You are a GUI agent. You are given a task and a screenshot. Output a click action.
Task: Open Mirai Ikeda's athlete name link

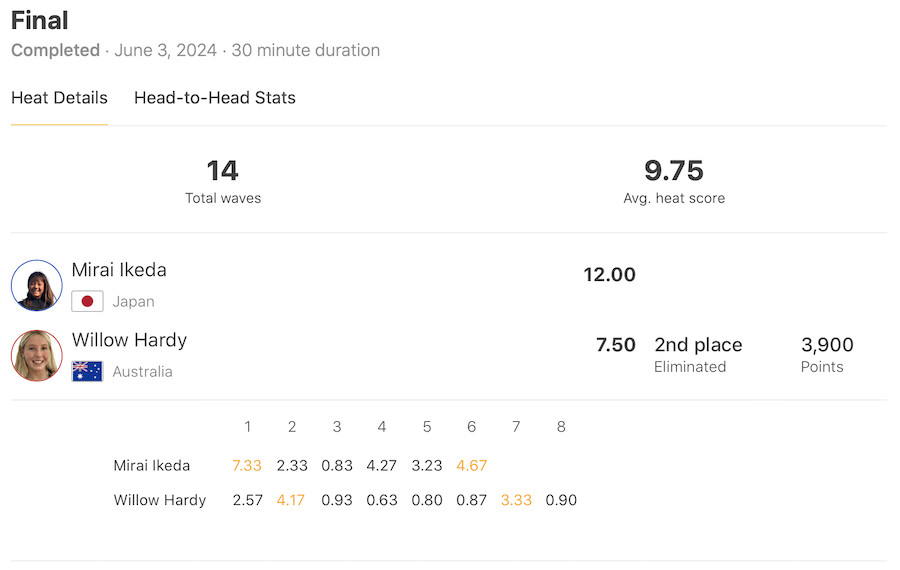pos(119,270)
